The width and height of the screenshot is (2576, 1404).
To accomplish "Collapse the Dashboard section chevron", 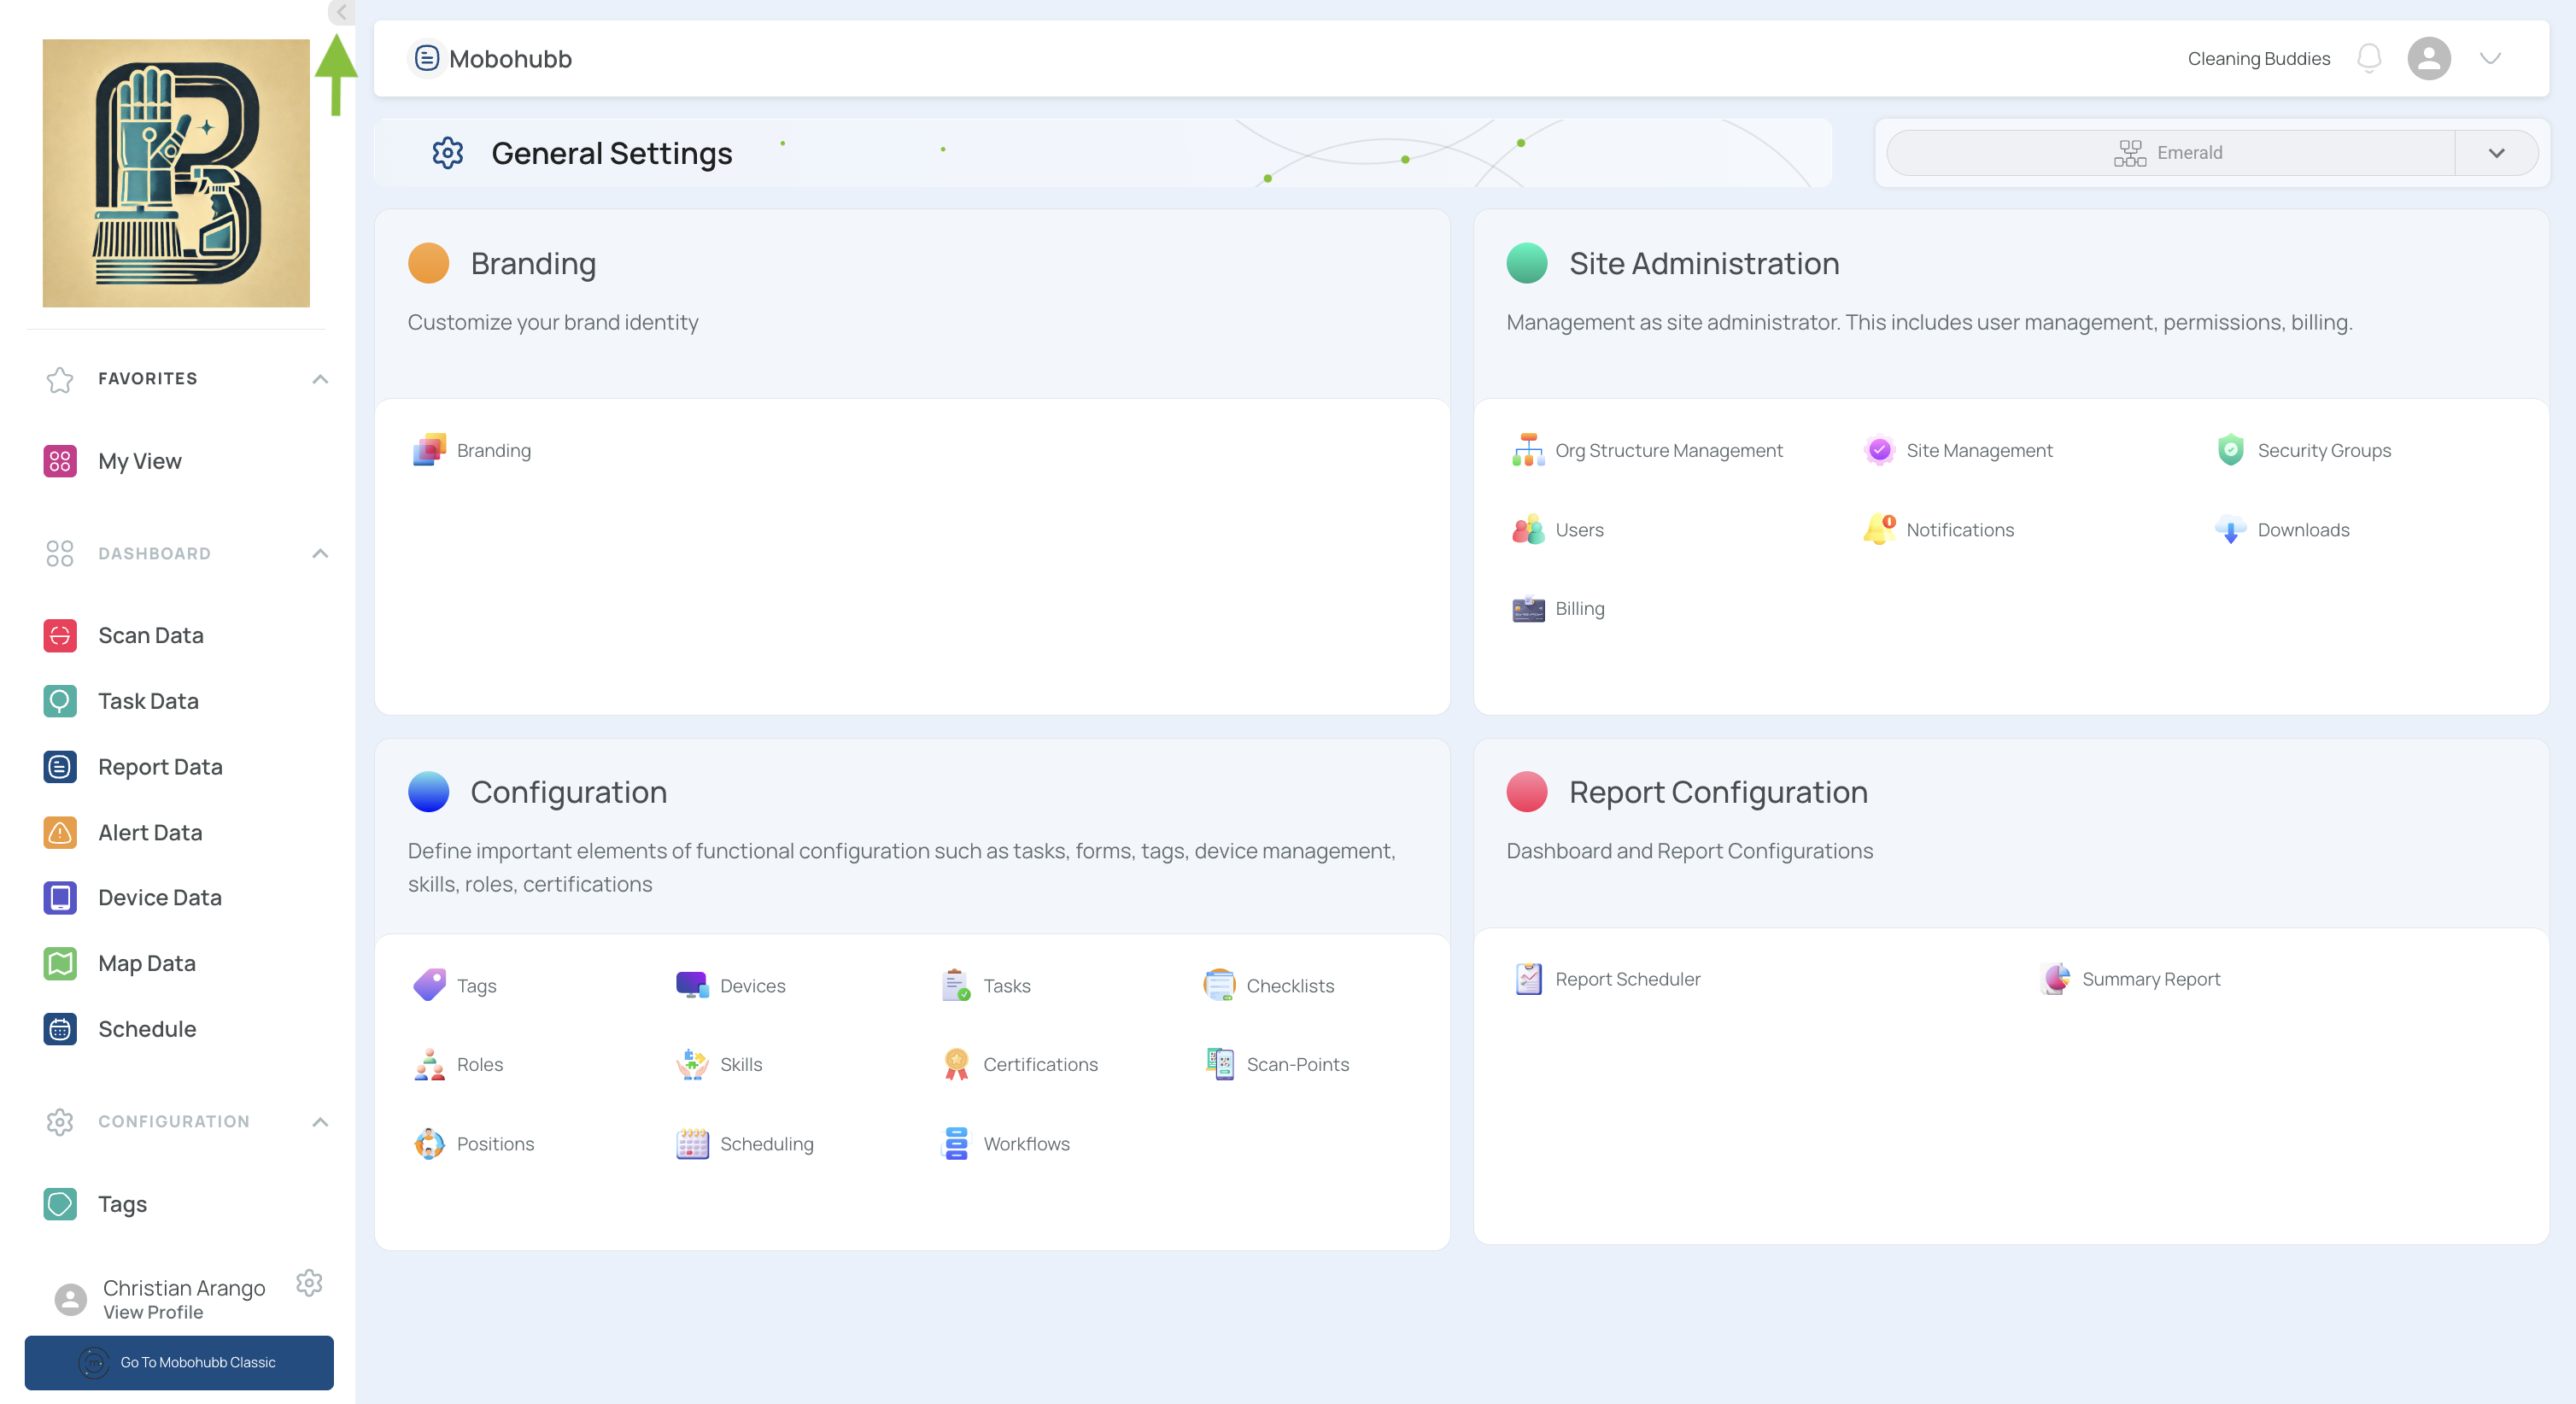I will [320, 554].
